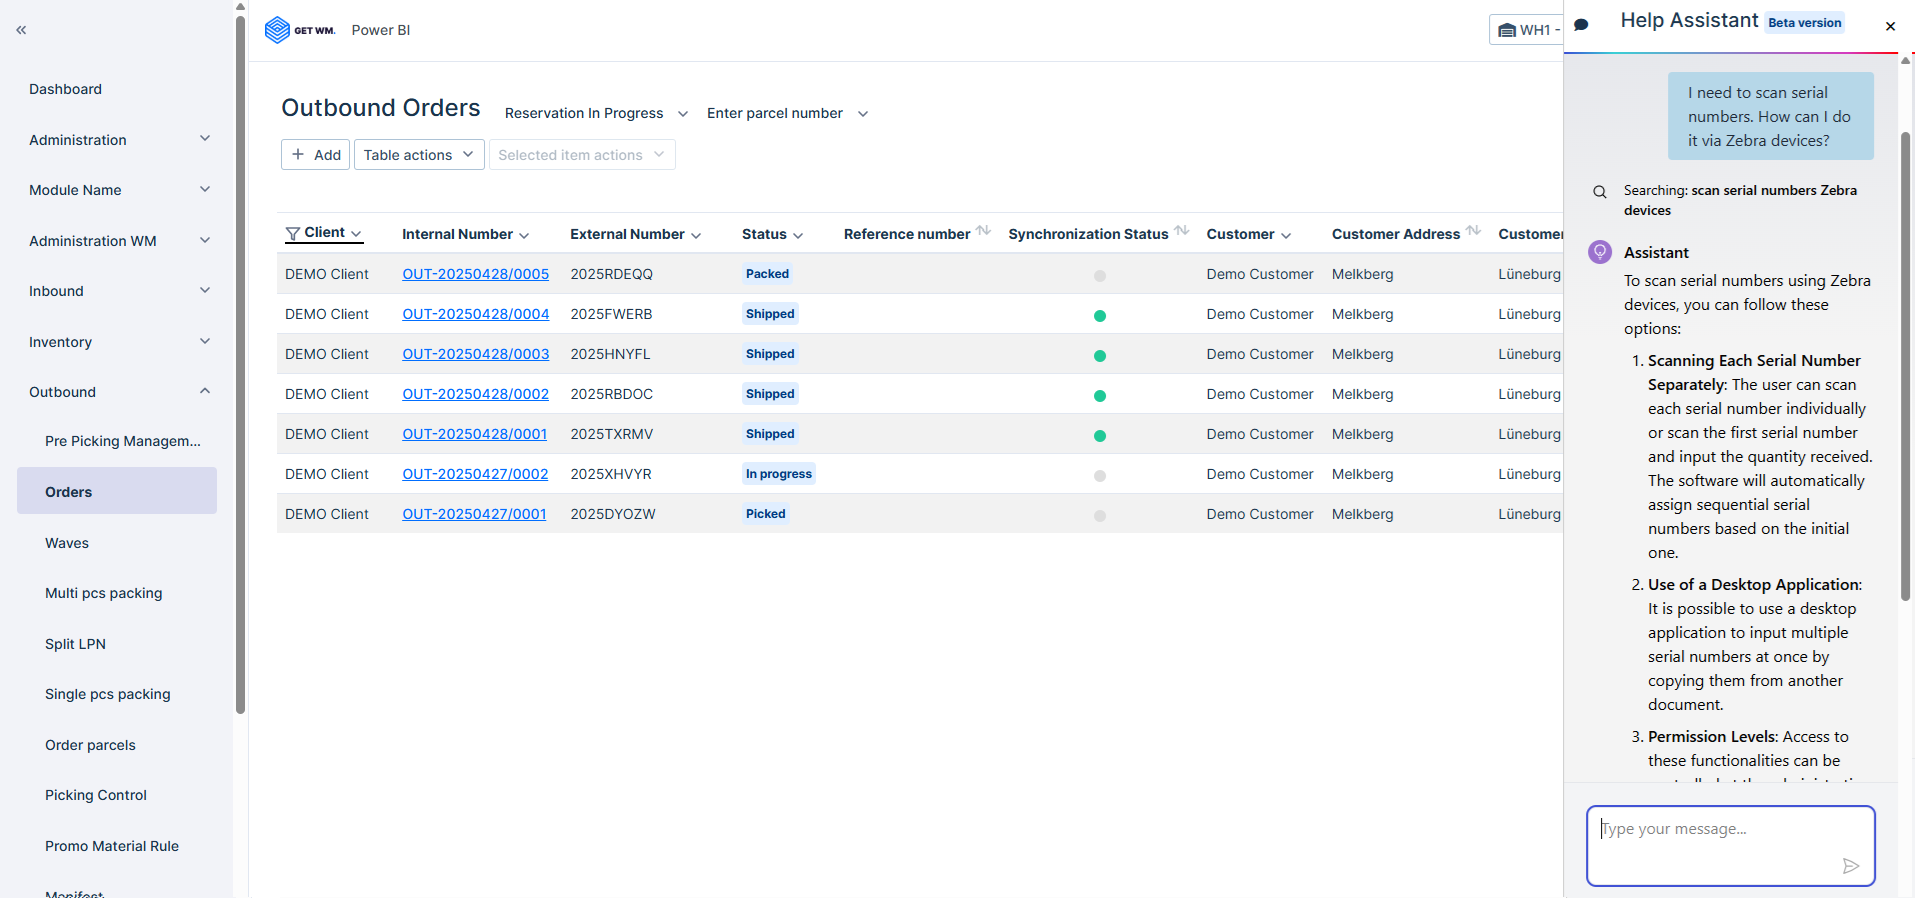
Task: Click the Packed status badge
Action: pos(767,274)
